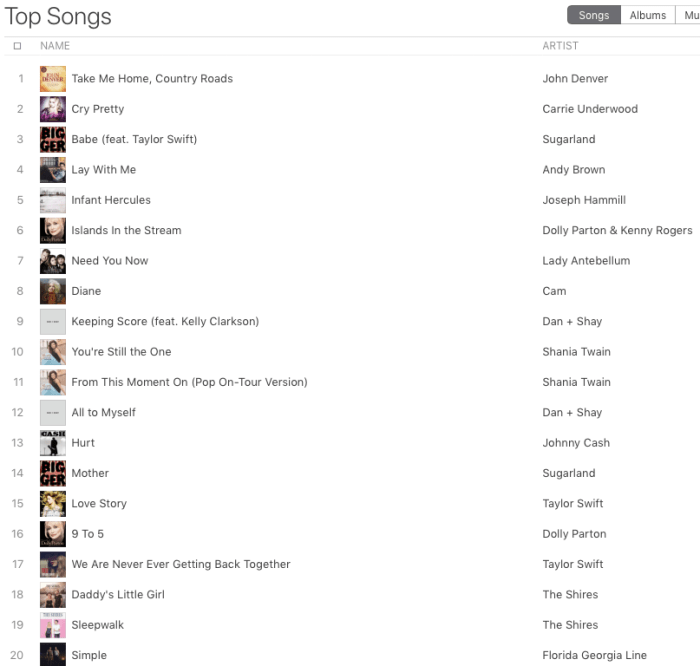Switch to the Albums tab
The image size is (700, 666).
[x=648, y=15]
